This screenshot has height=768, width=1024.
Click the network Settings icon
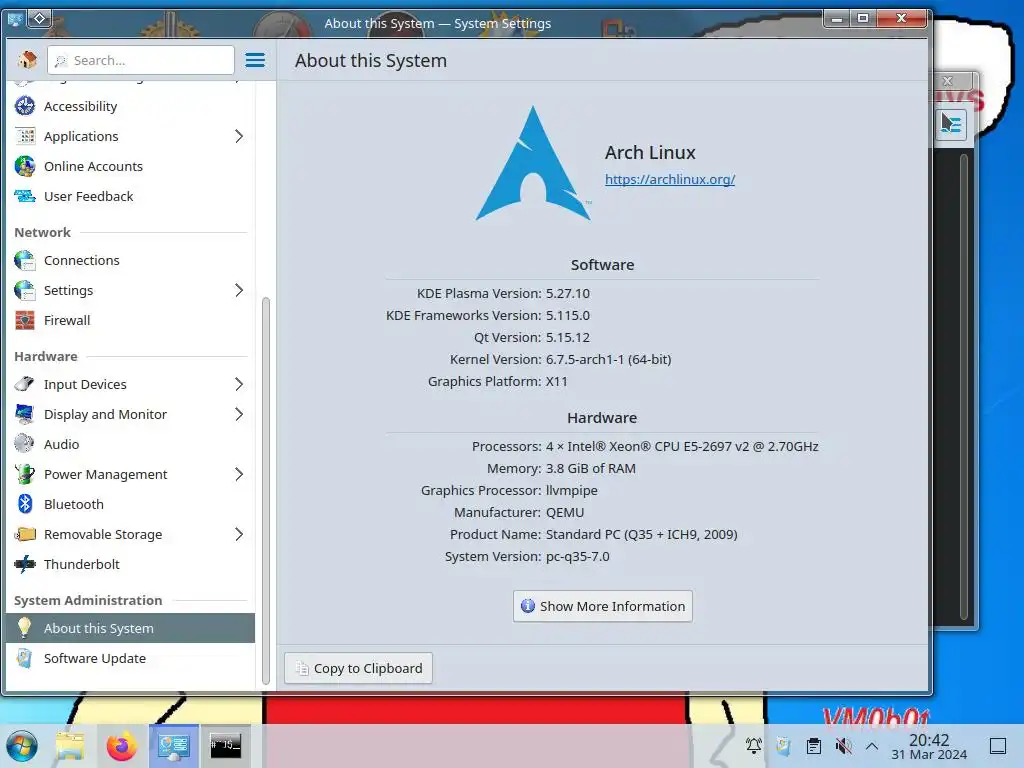point(25,291)
